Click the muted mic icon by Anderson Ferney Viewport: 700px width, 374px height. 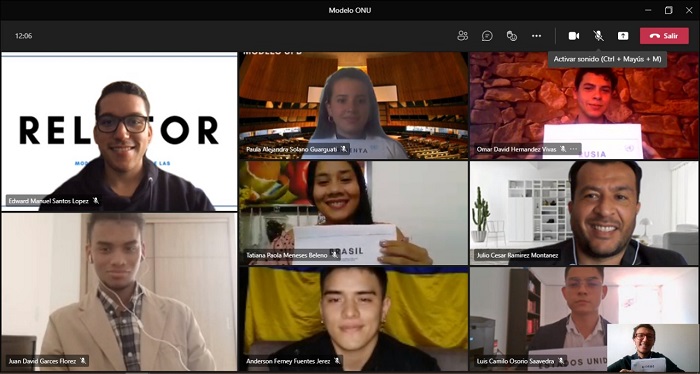337,361
